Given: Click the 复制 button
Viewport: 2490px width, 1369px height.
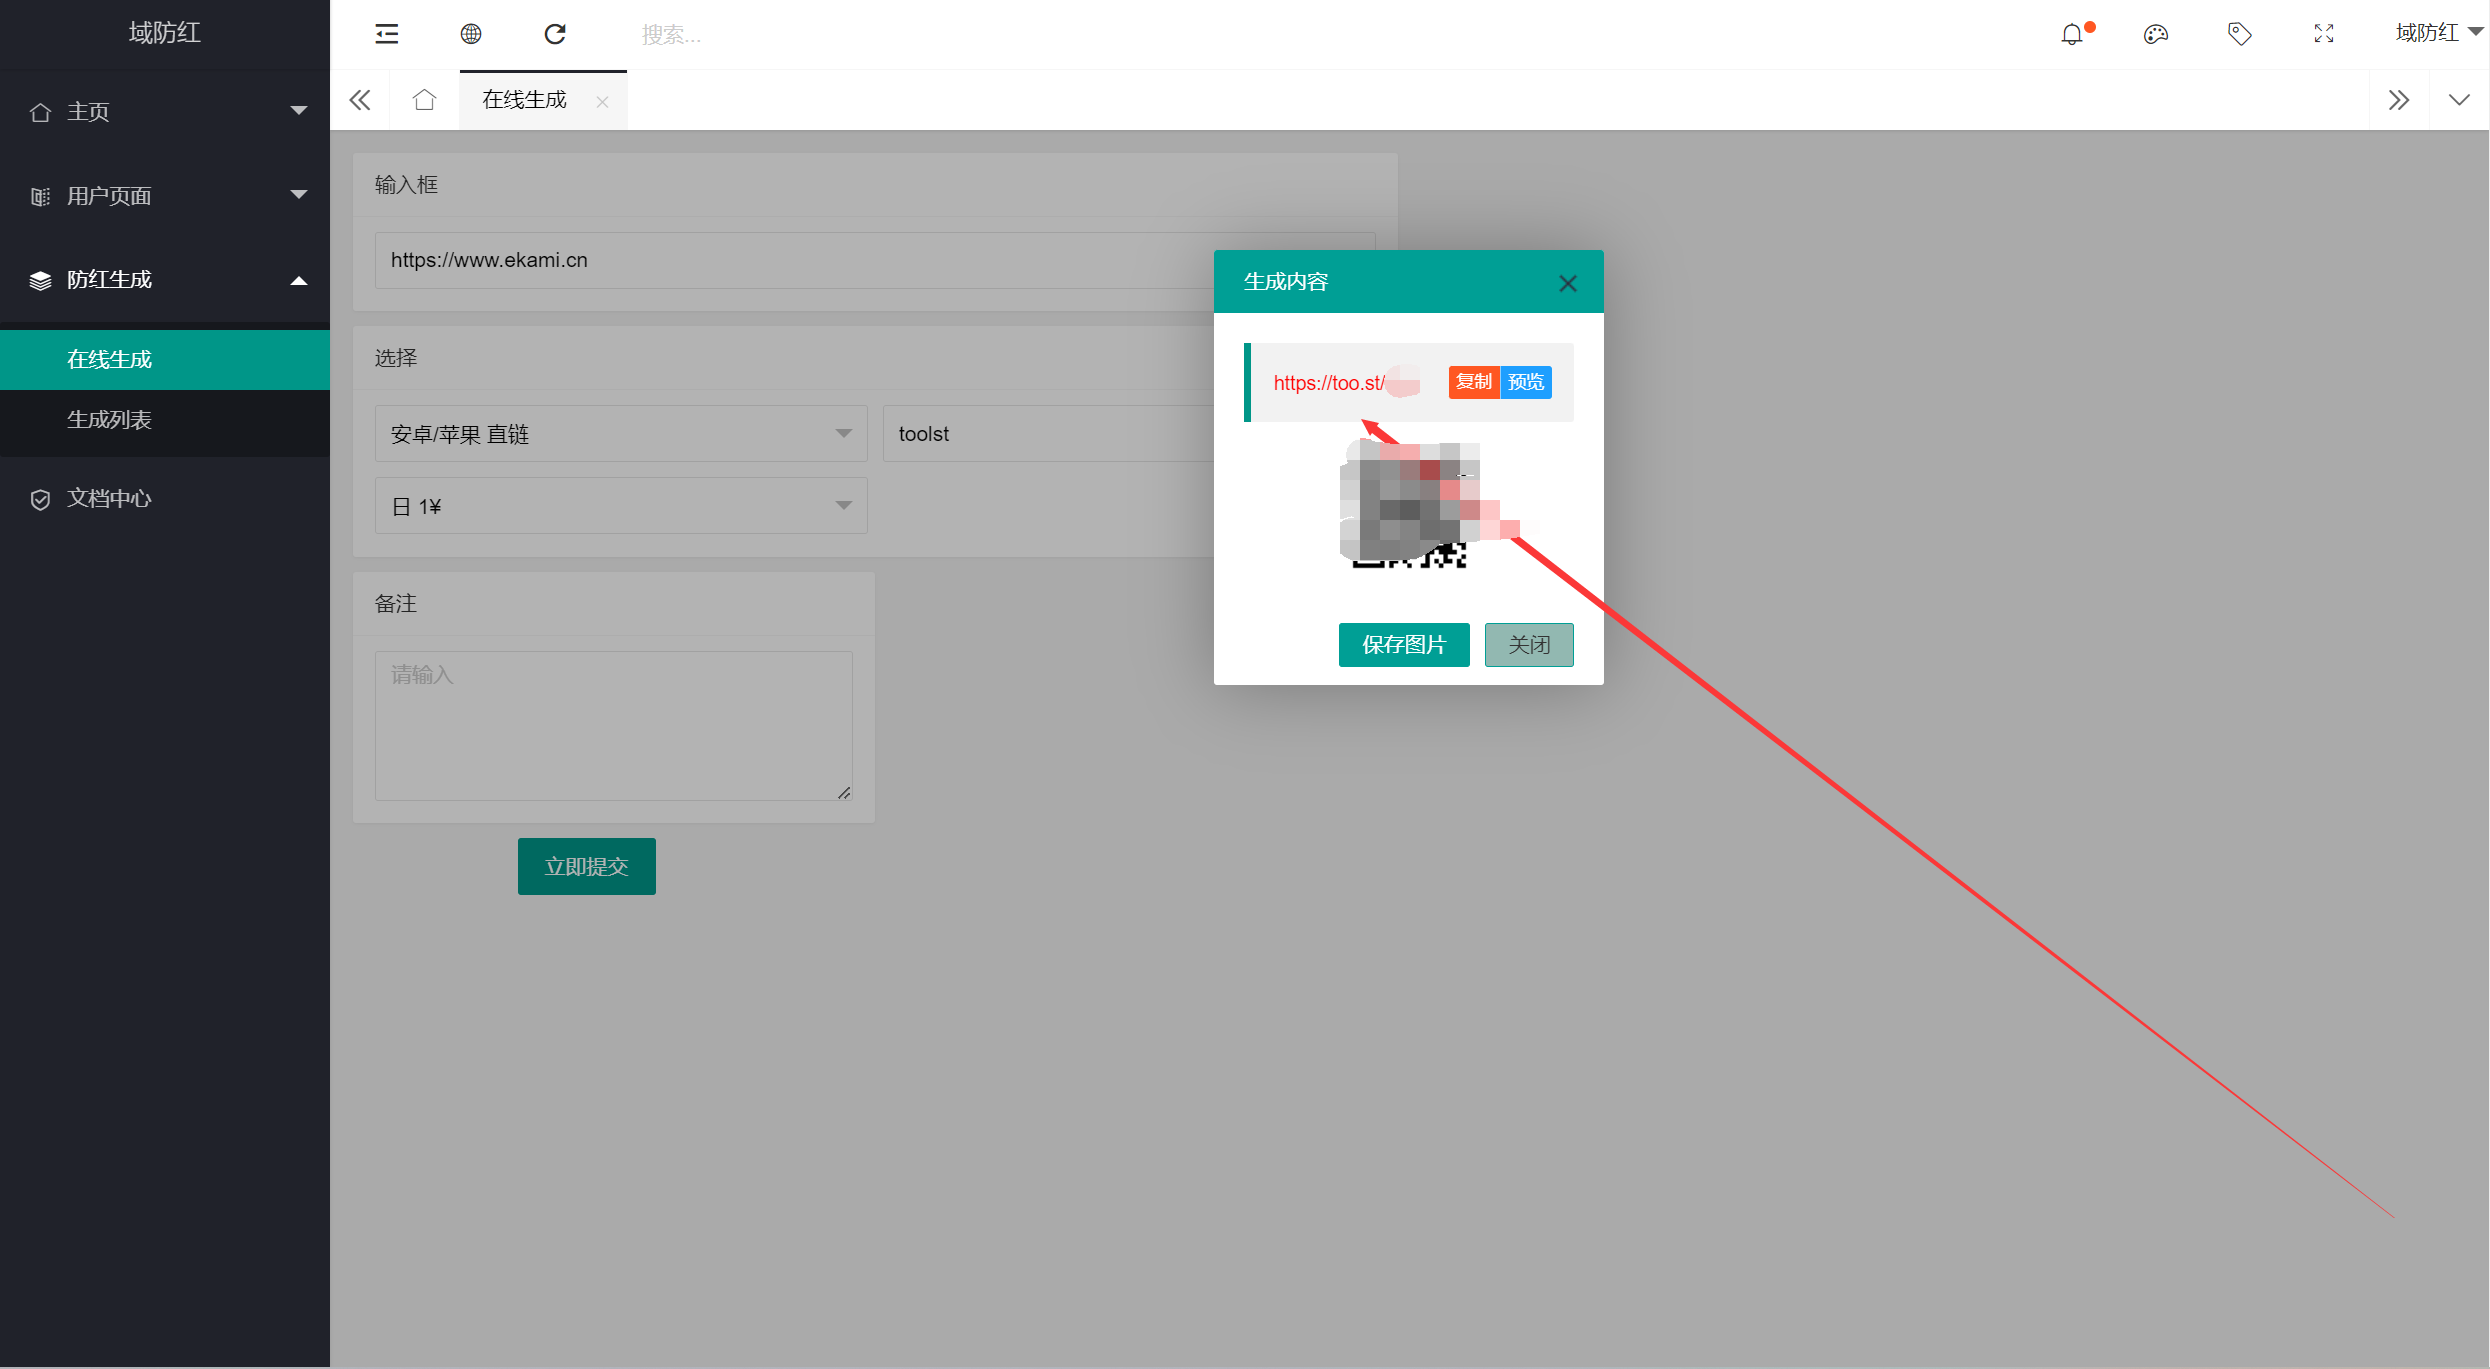Looking at the screenshot, I should tap(1474, 382).
